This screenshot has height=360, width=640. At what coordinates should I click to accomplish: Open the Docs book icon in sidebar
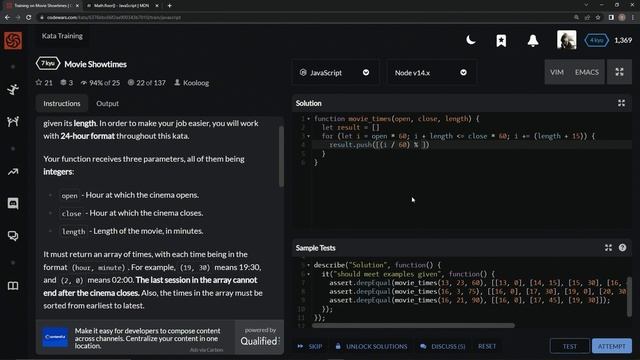pyautogui.click(x=13, y=286)
